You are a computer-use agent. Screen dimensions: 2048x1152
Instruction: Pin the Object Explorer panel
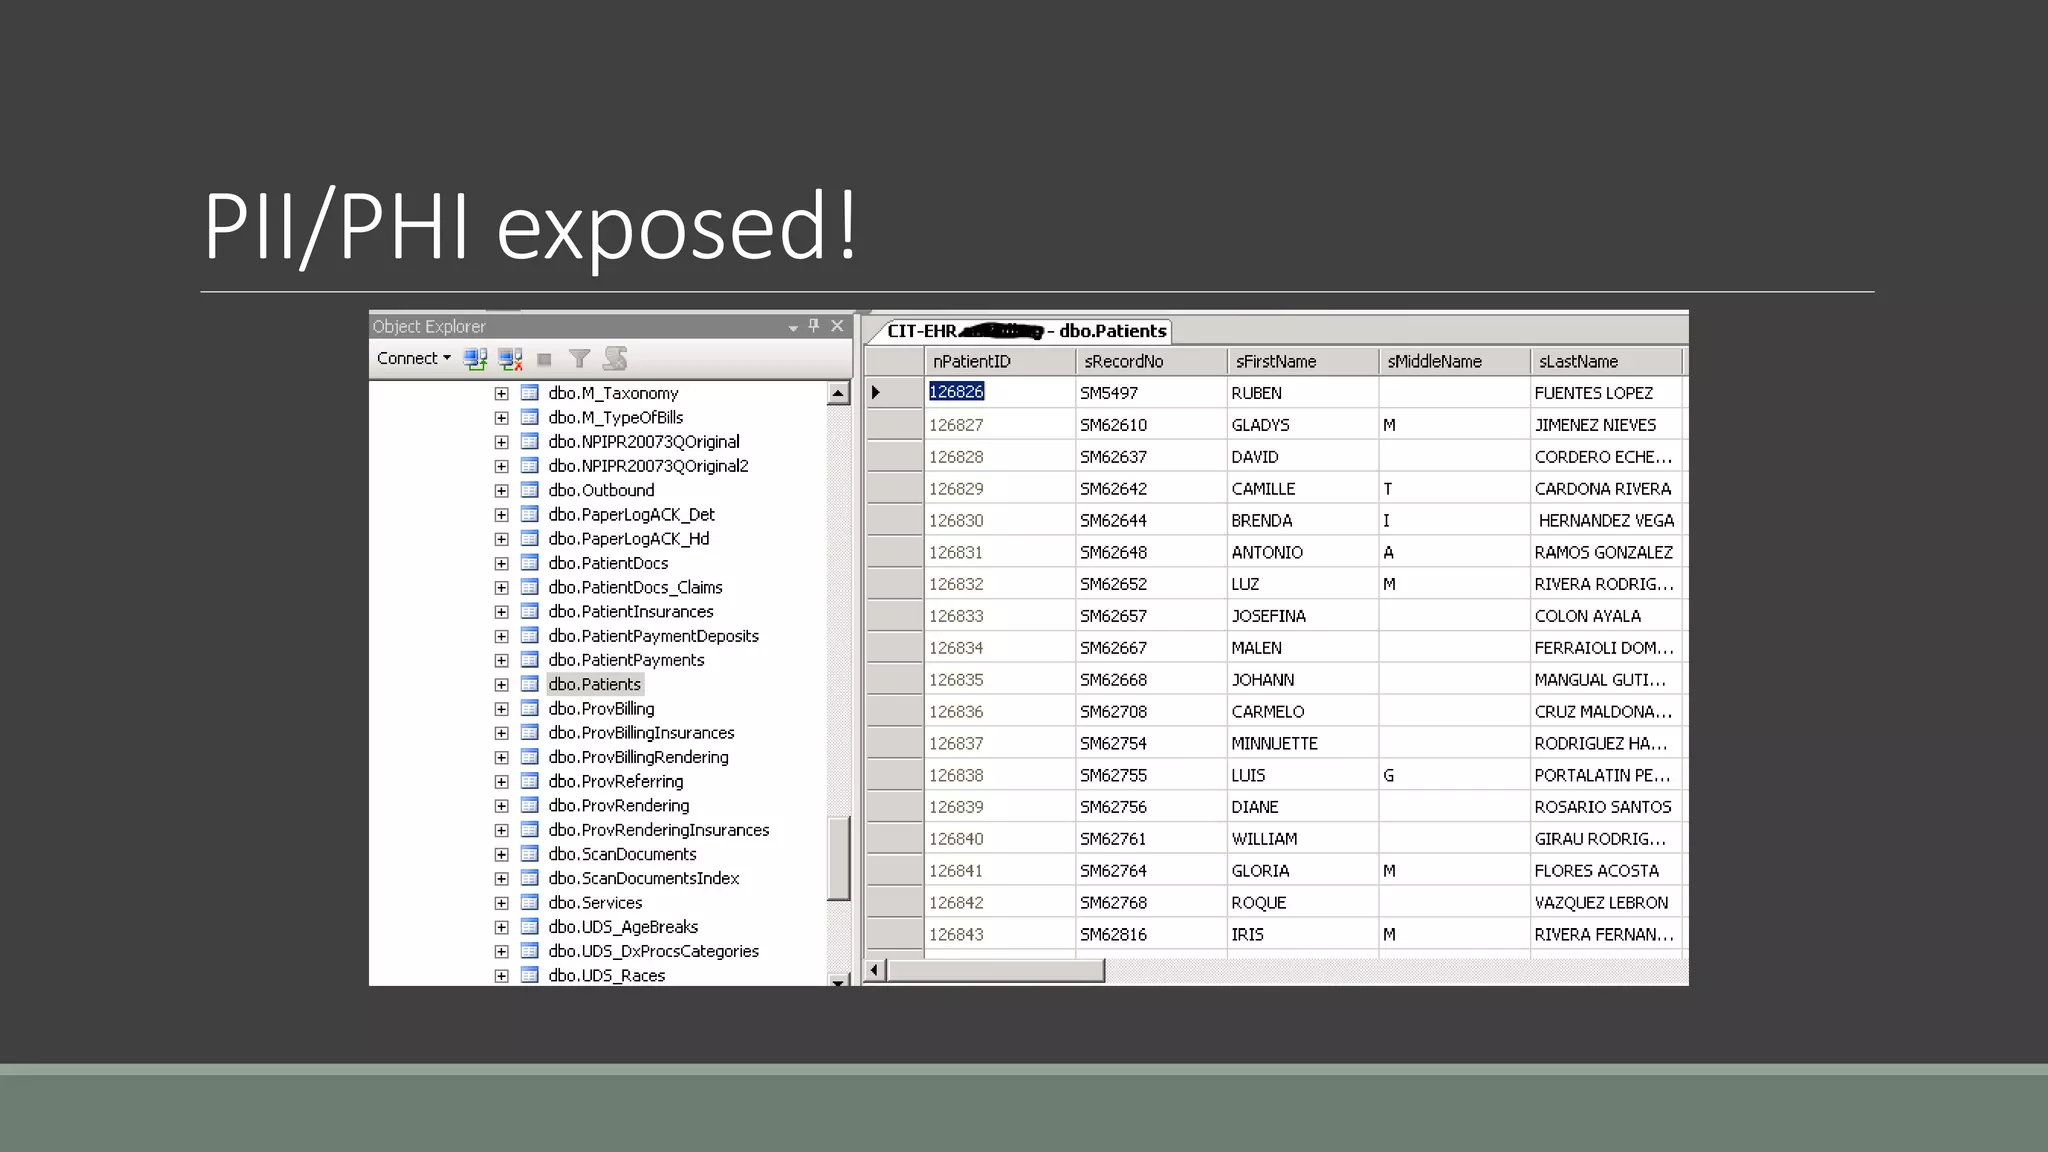[x=814, y=326]
